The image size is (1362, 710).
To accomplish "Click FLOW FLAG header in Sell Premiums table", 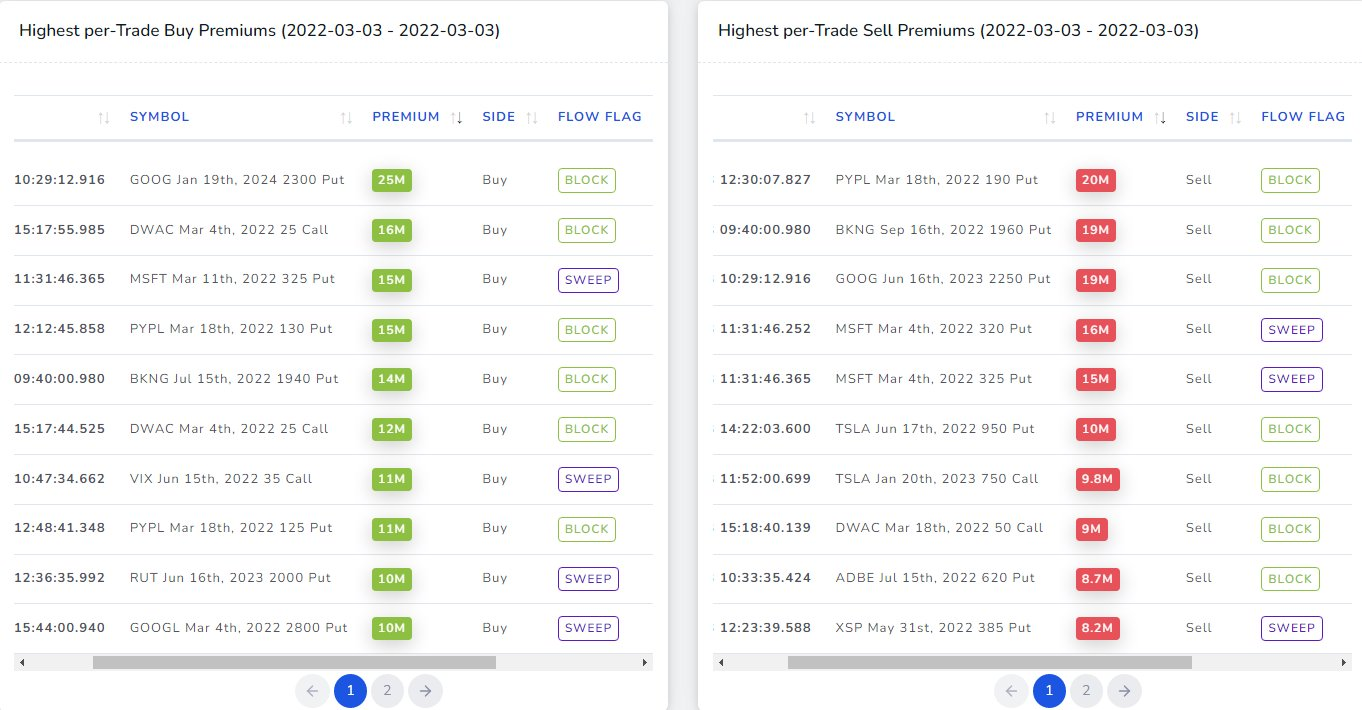I will click(x=1303, y=117).
